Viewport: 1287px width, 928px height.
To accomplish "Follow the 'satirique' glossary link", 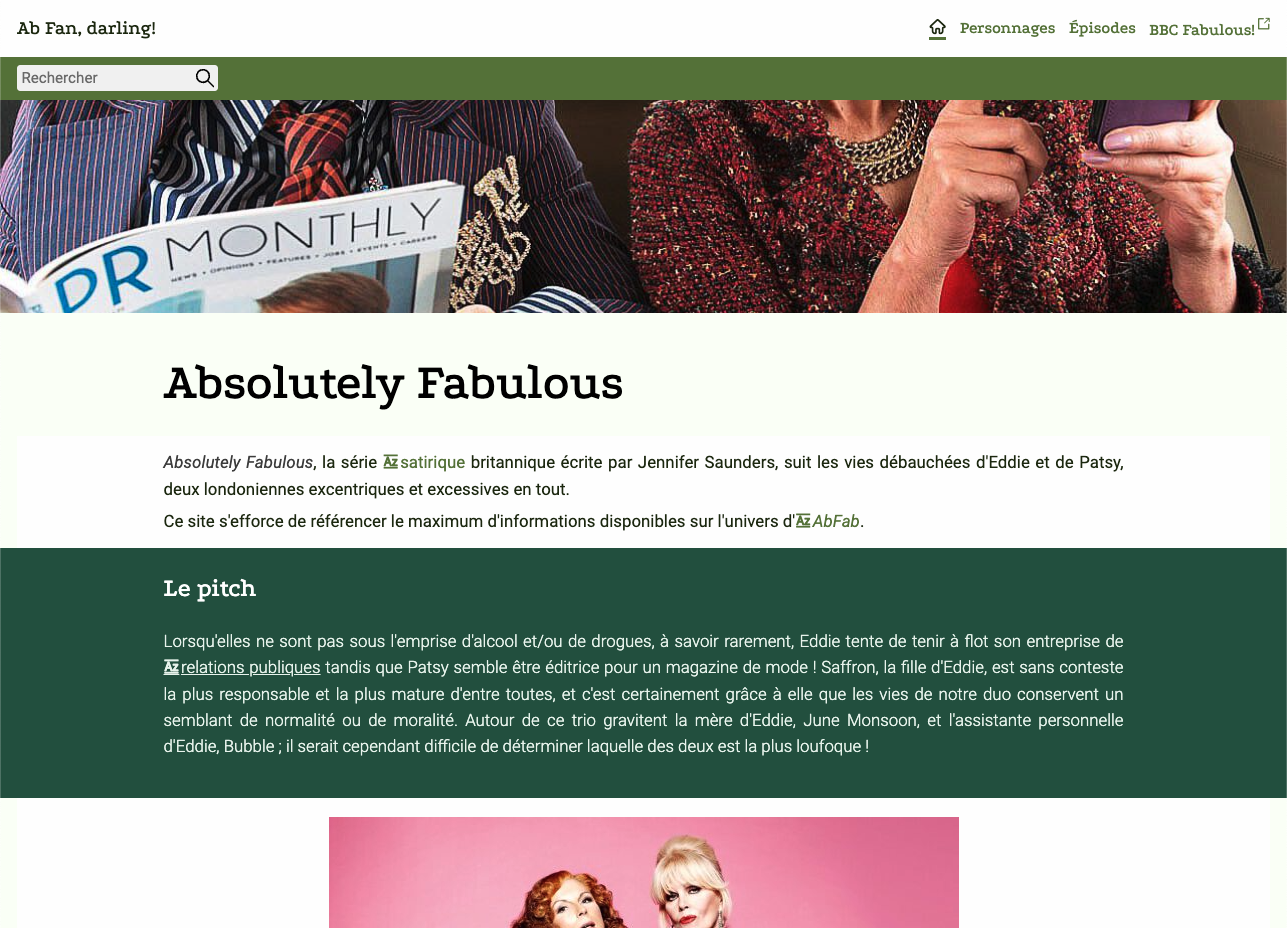I will coord(432,462).
